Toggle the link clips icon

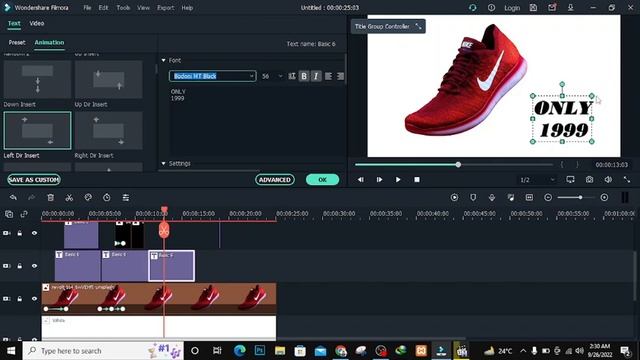pyautogui.click(x=24, y=214)
